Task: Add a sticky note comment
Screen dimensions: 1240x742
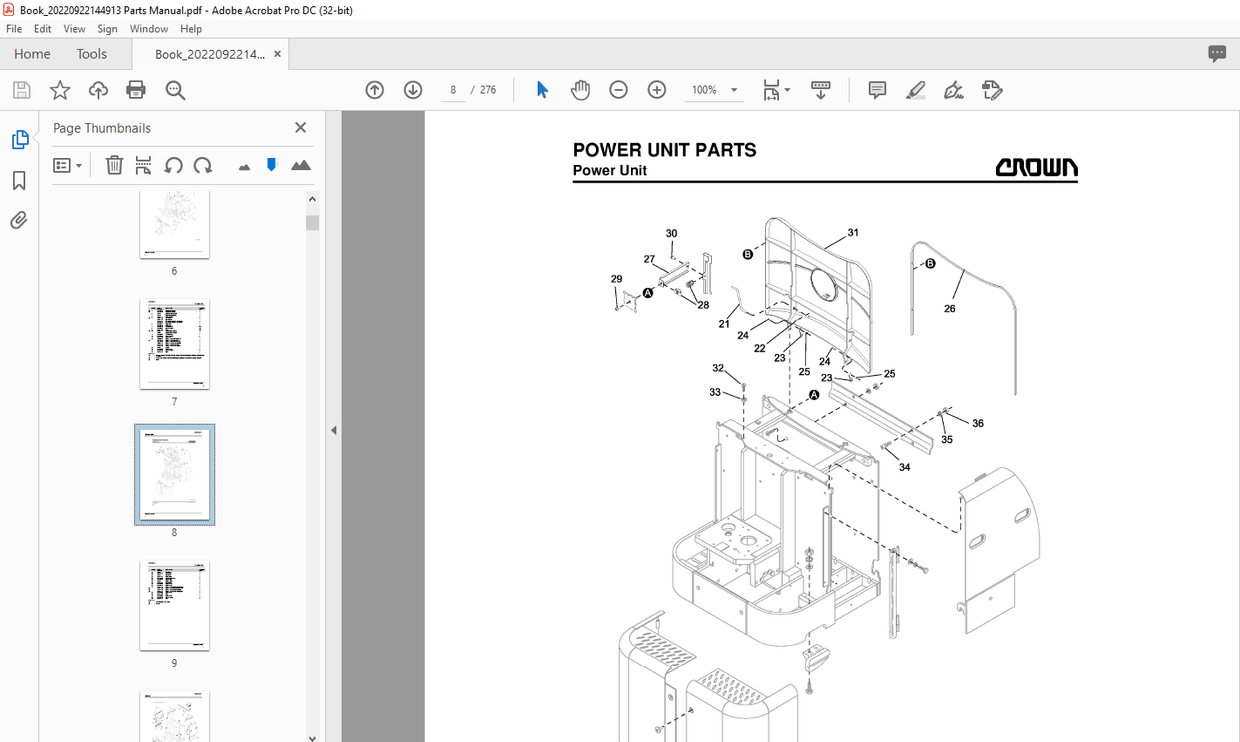Action: (x=877, y=90)
